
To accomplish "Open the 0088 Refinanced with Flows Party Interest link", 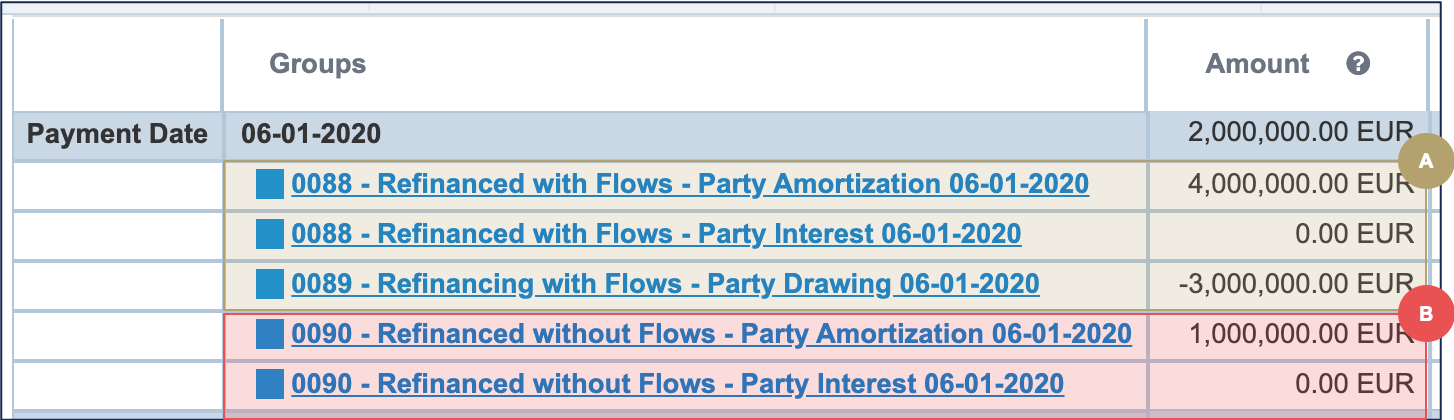I will coord(656,235).
